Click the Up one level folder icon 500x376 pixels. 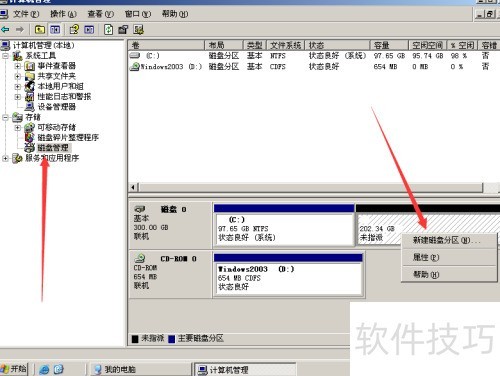point(40,30)
